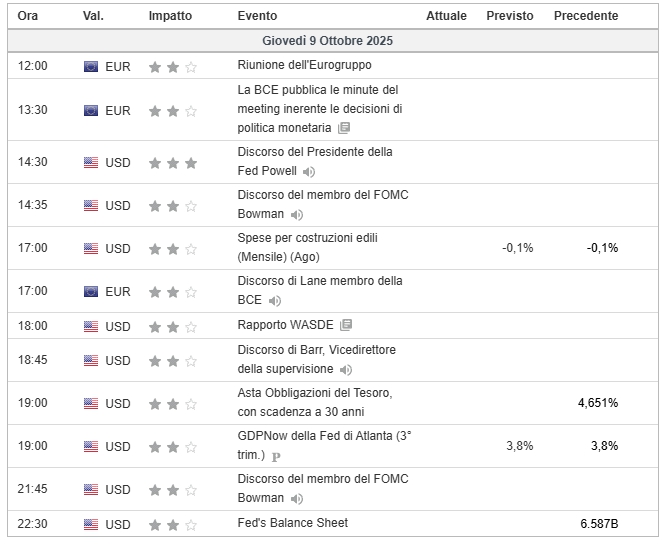Click speaker icon beside Barr Vicedirettore speech
The image size is (663, 544).
click(346, 369)
